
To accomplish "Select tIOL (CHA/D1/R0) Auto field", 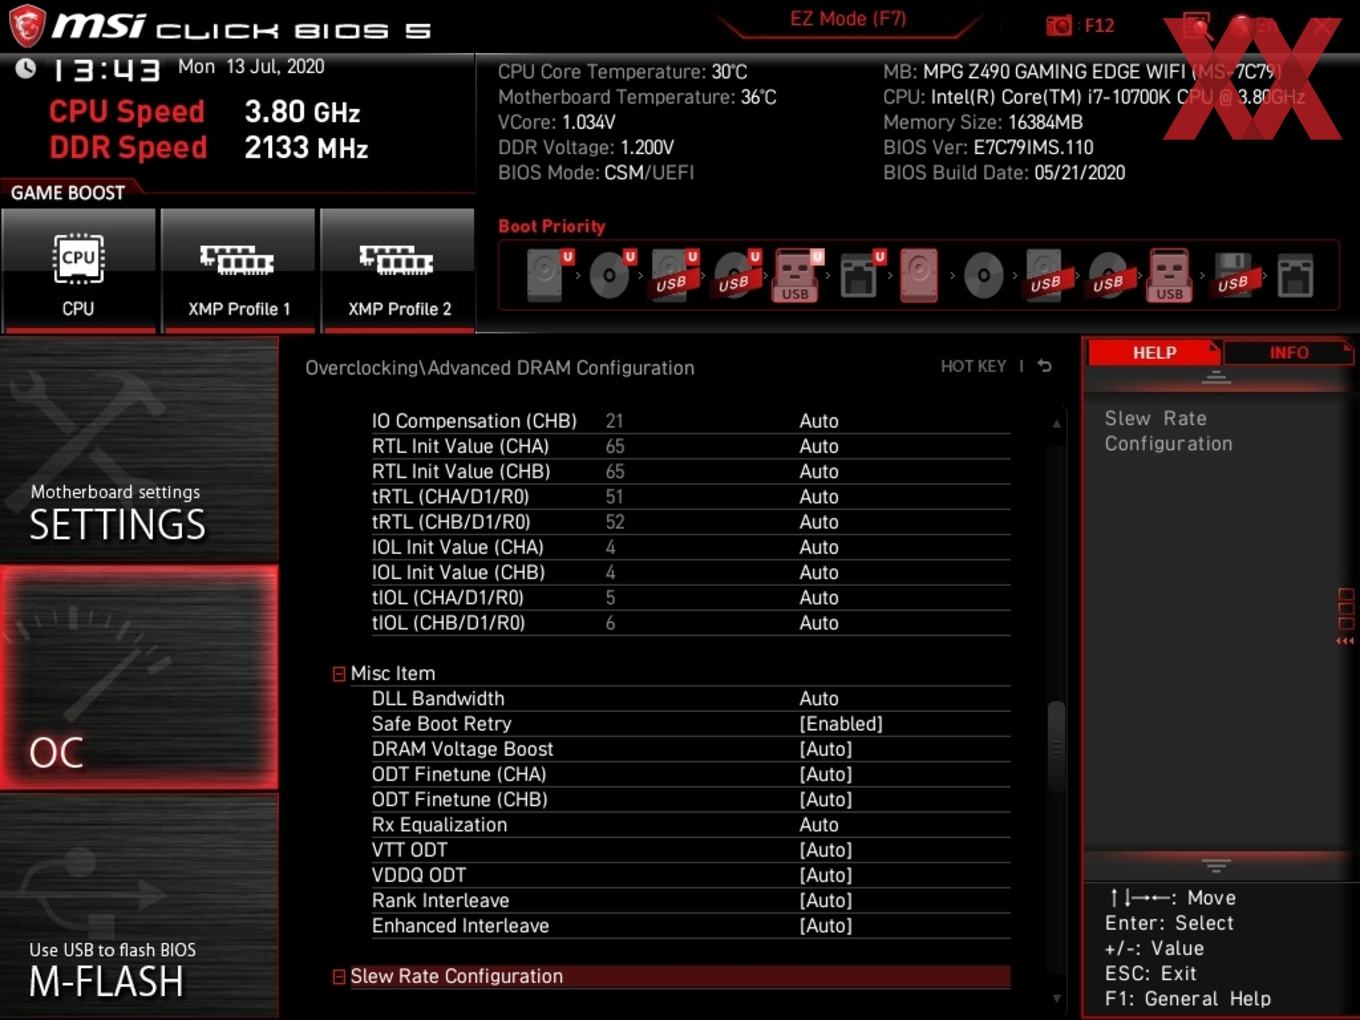I will [819, 598].
